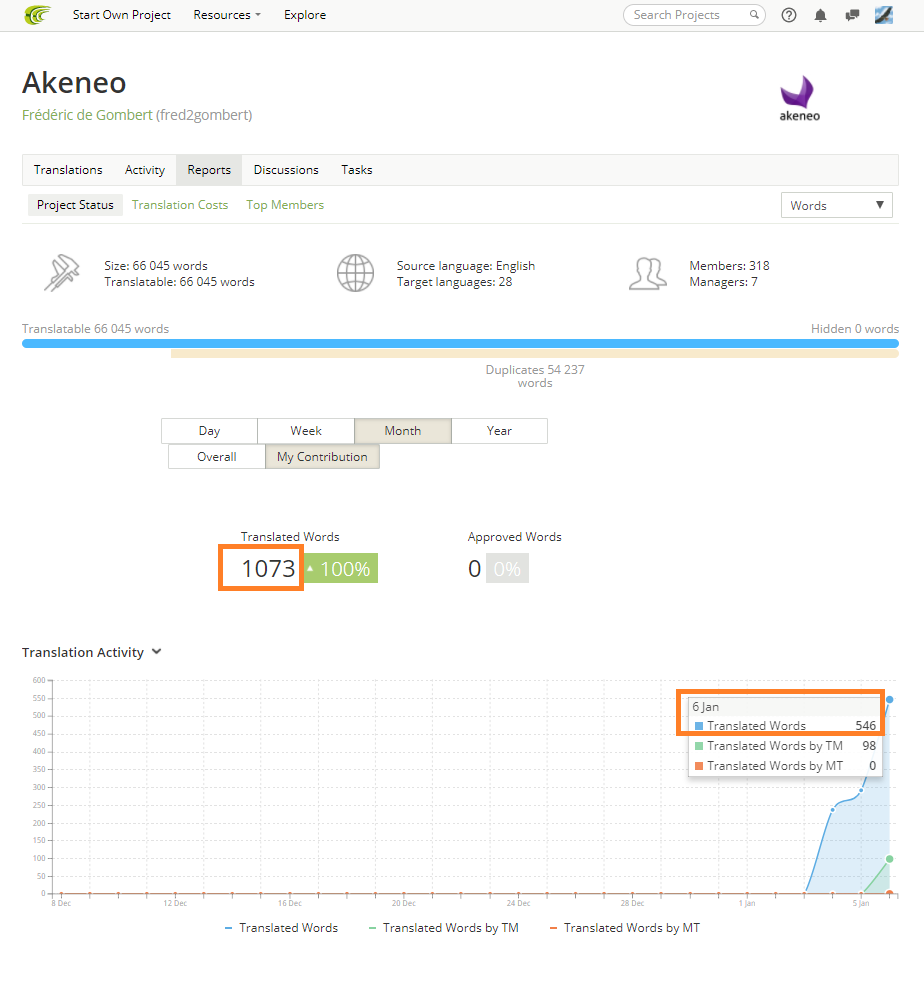Open Top Members report
This screenshot has height=996, width=924.
285,205
